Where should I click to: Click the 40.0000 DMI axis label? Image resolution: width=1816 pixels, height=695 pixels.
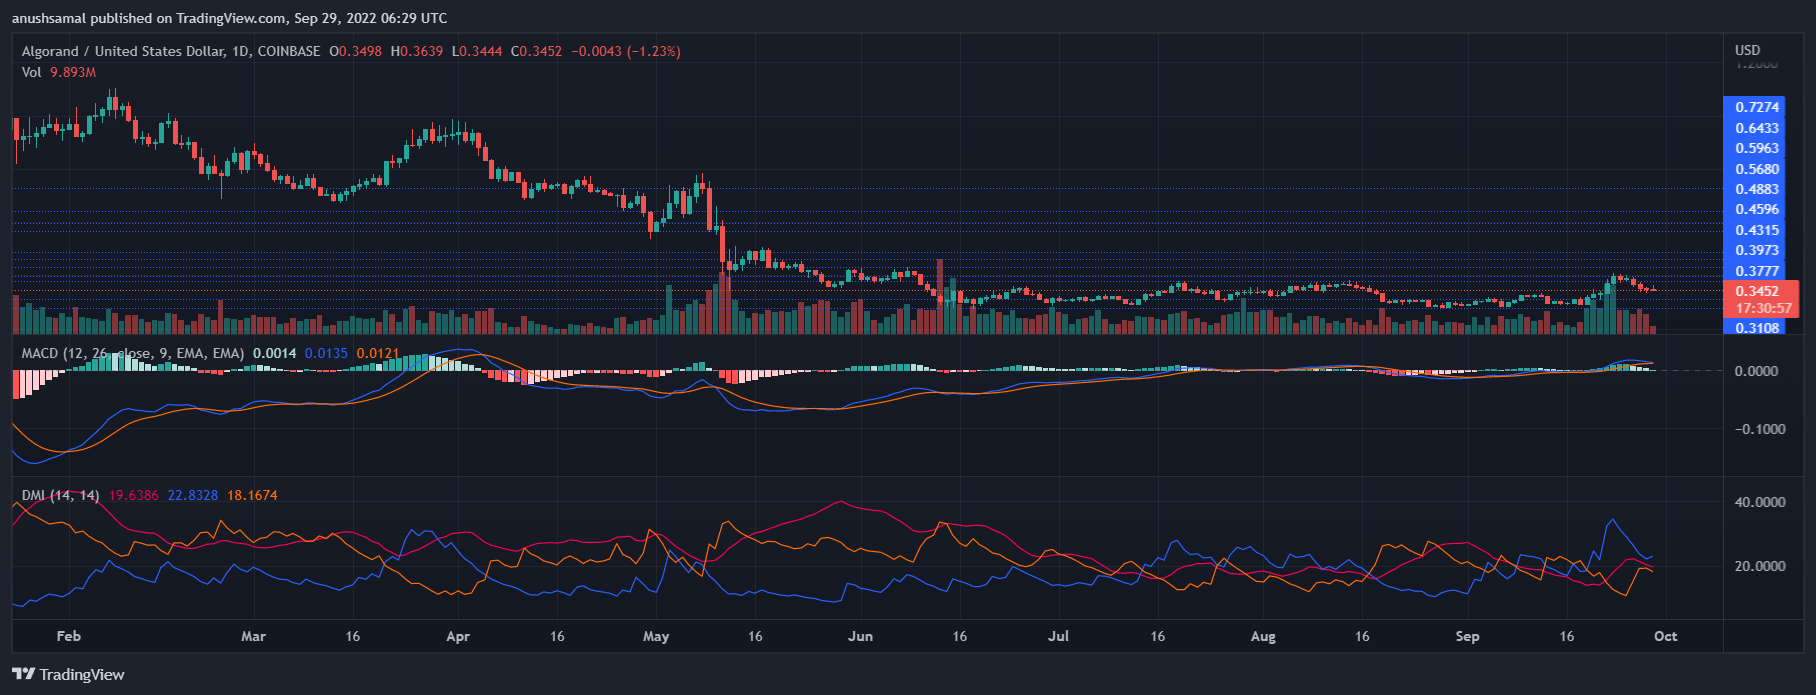(1760, 502)
